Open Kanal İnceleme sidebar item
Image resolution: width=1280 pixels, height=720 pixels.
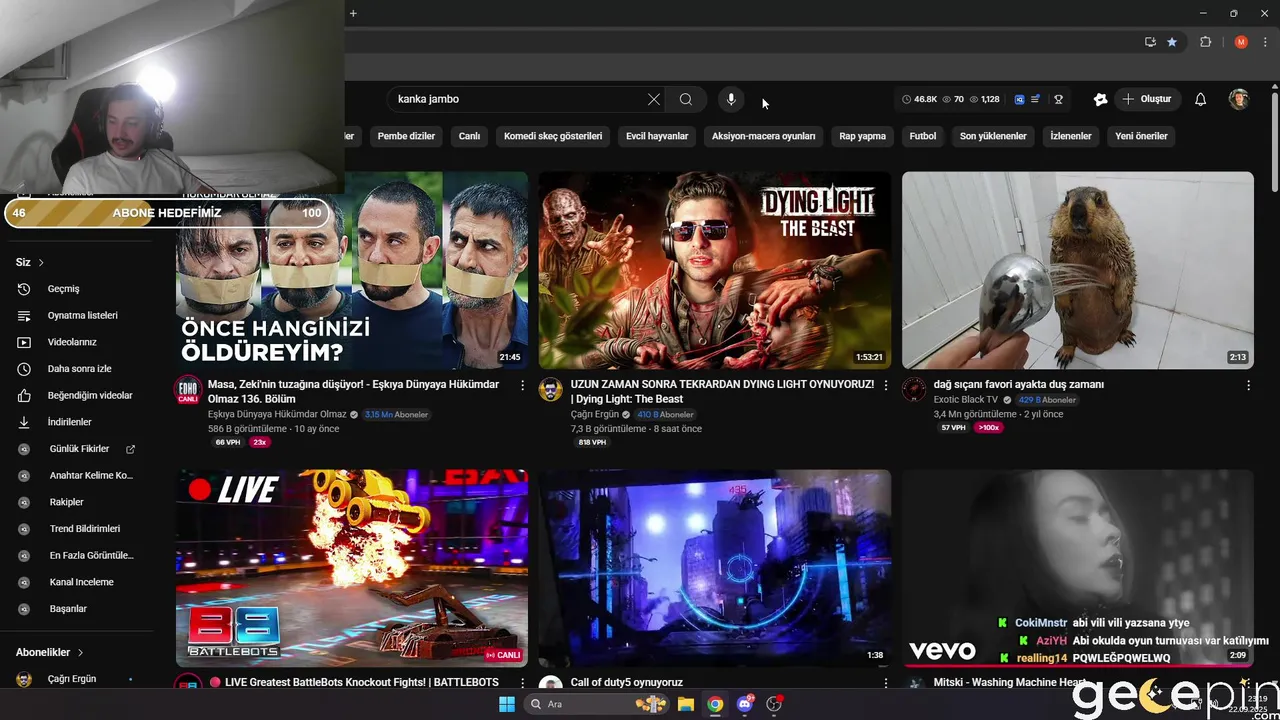[x=77, y=582]
